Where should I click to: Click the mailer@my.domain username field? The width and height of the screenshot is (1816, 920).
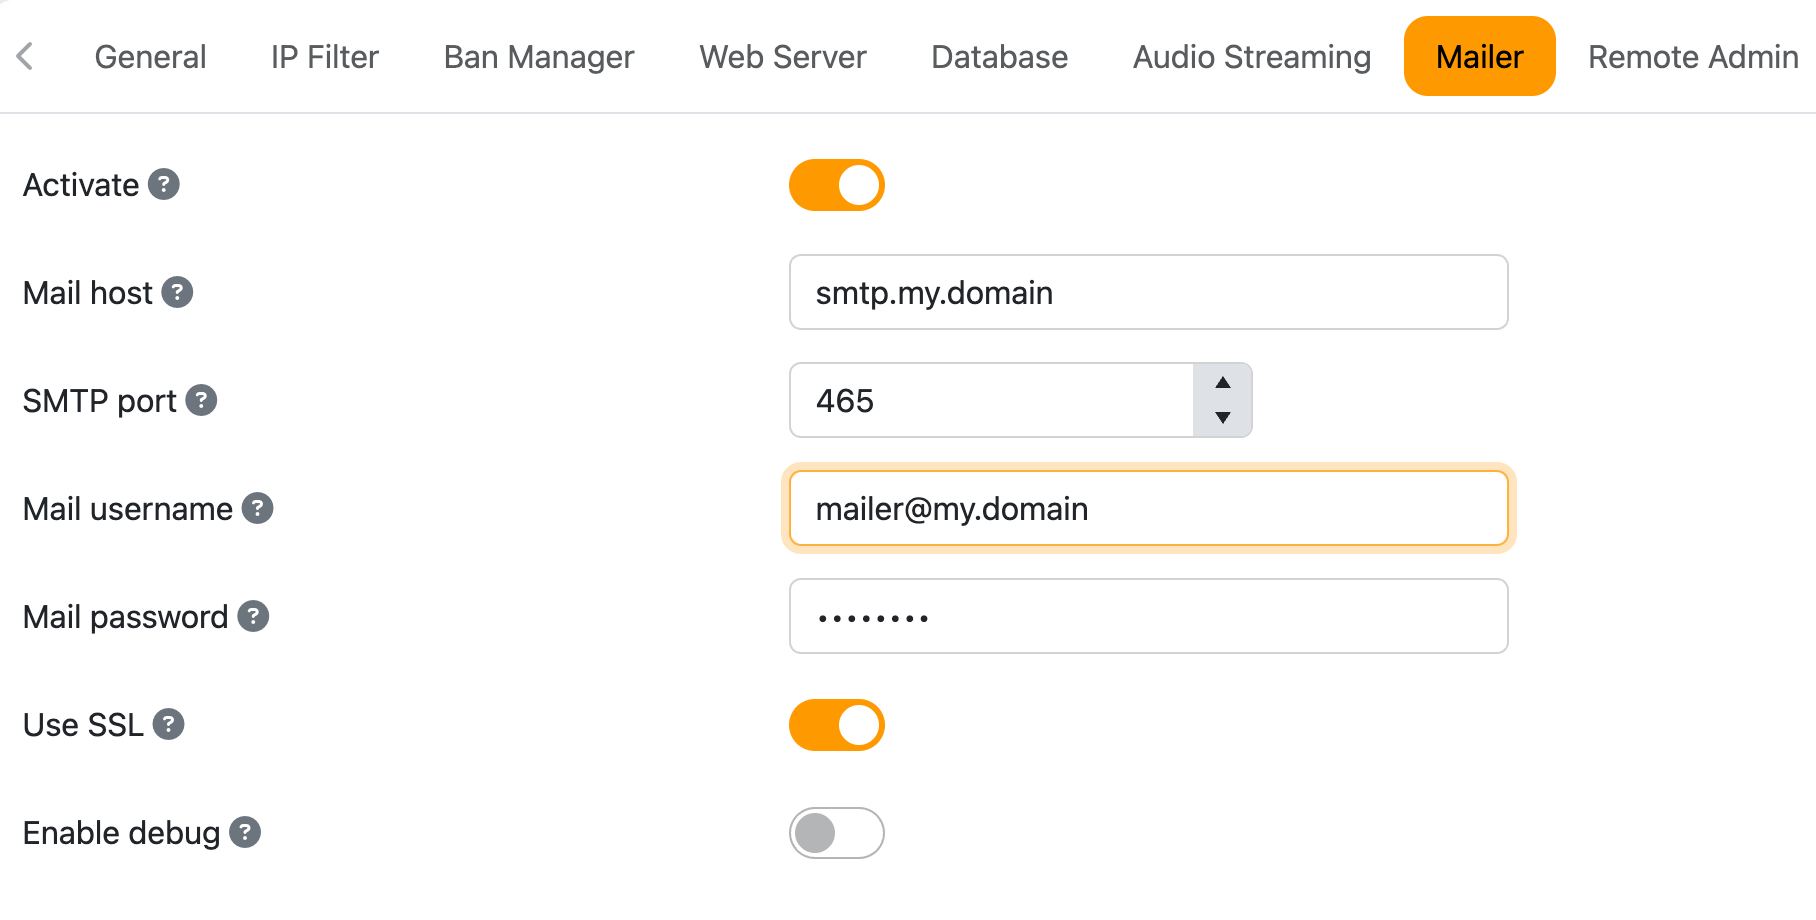tap(1147, 508)
